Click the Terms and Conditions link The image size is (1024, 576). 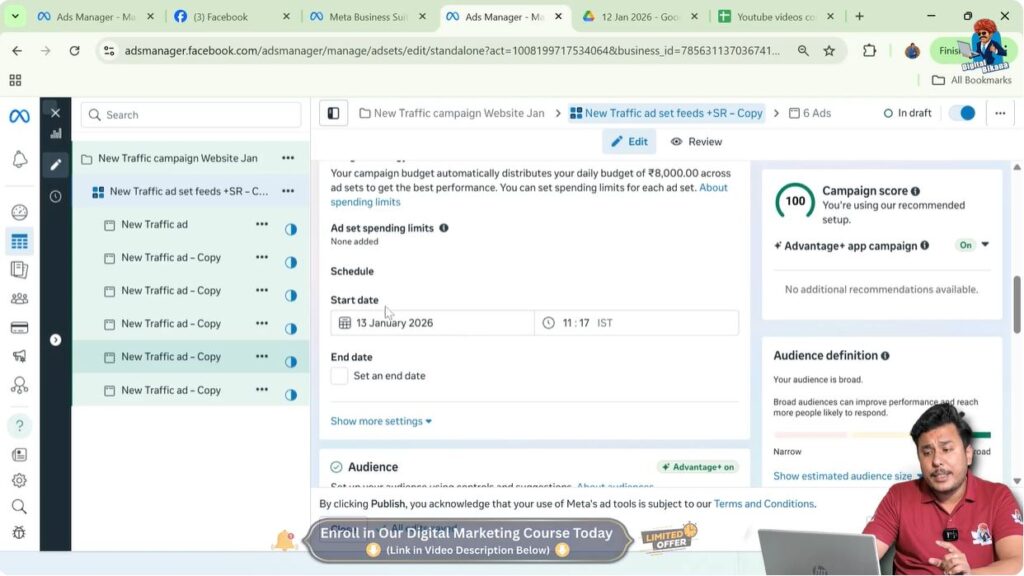coord(763,504)
